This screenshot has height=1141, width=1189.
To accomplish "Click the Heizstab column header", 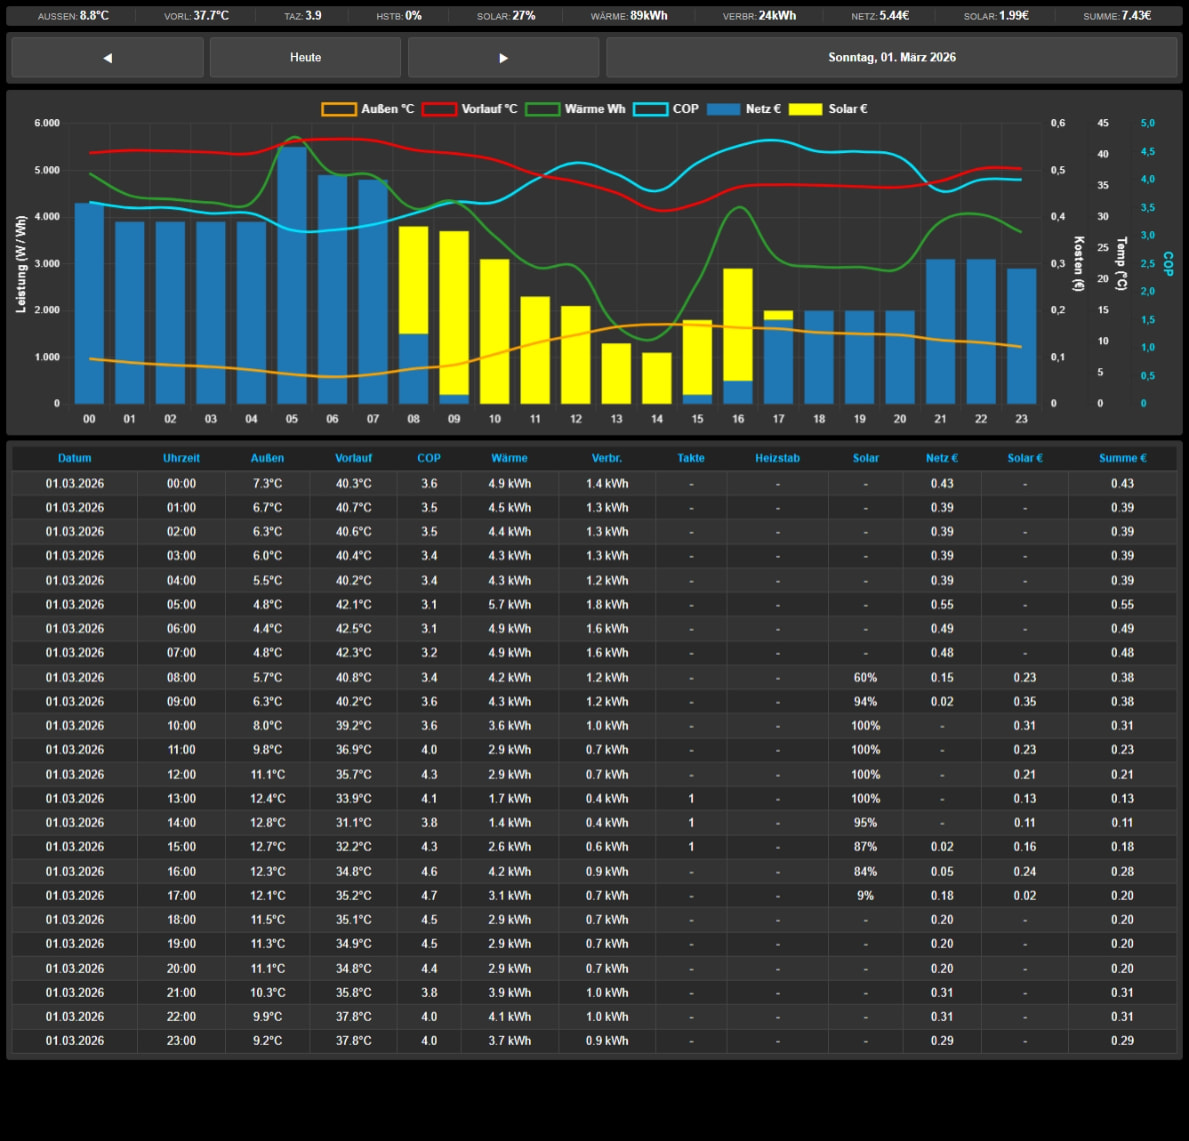I will click(777, 458).
